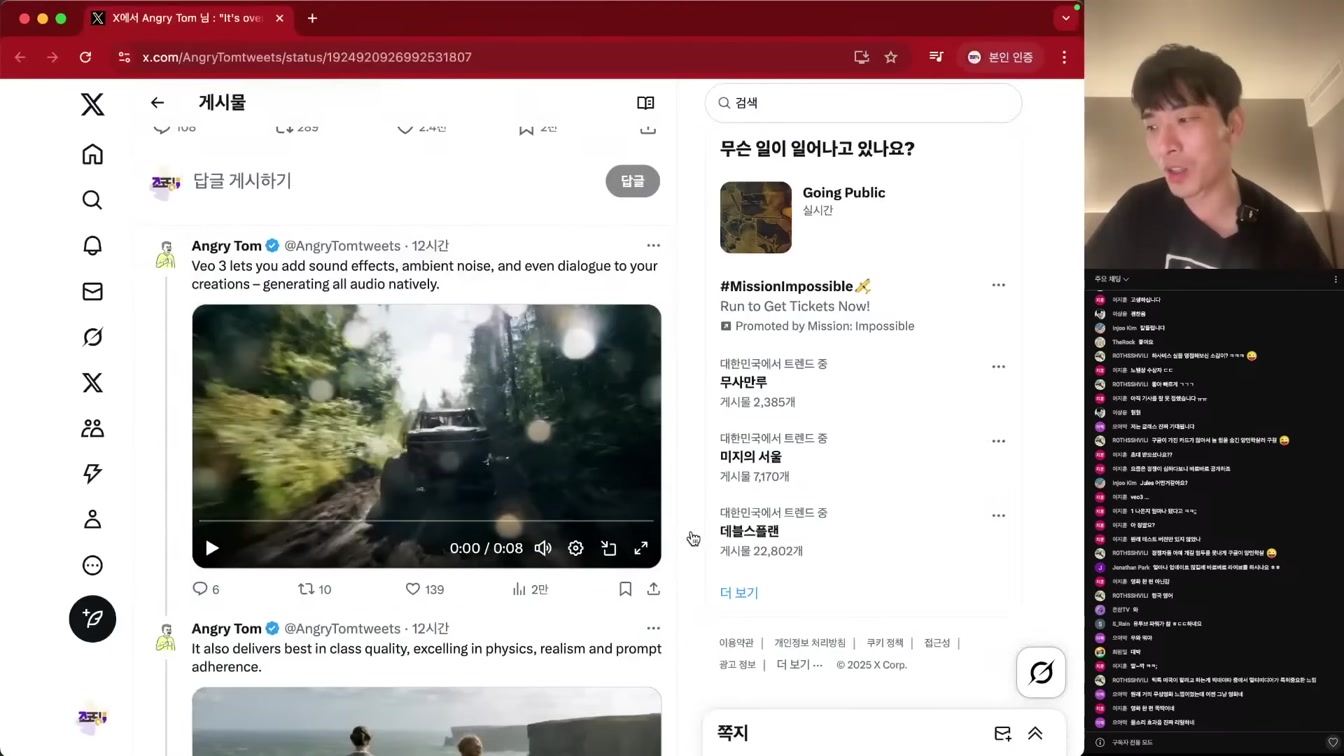Open Grok icon in left sidebar
This screenshot has width=1344, height=756.
pos(92,337)
